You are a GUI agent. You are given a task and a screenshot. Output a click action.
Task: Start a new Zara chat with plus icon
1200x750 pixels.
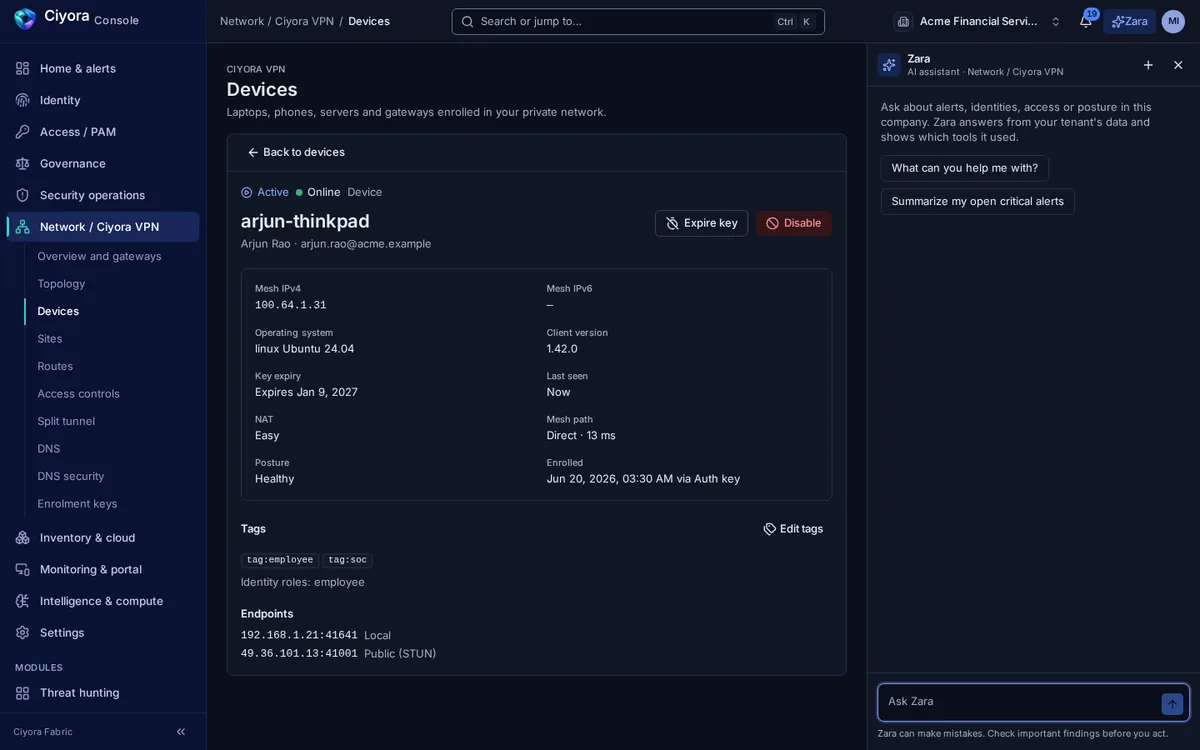click(x=1148, y=65)
